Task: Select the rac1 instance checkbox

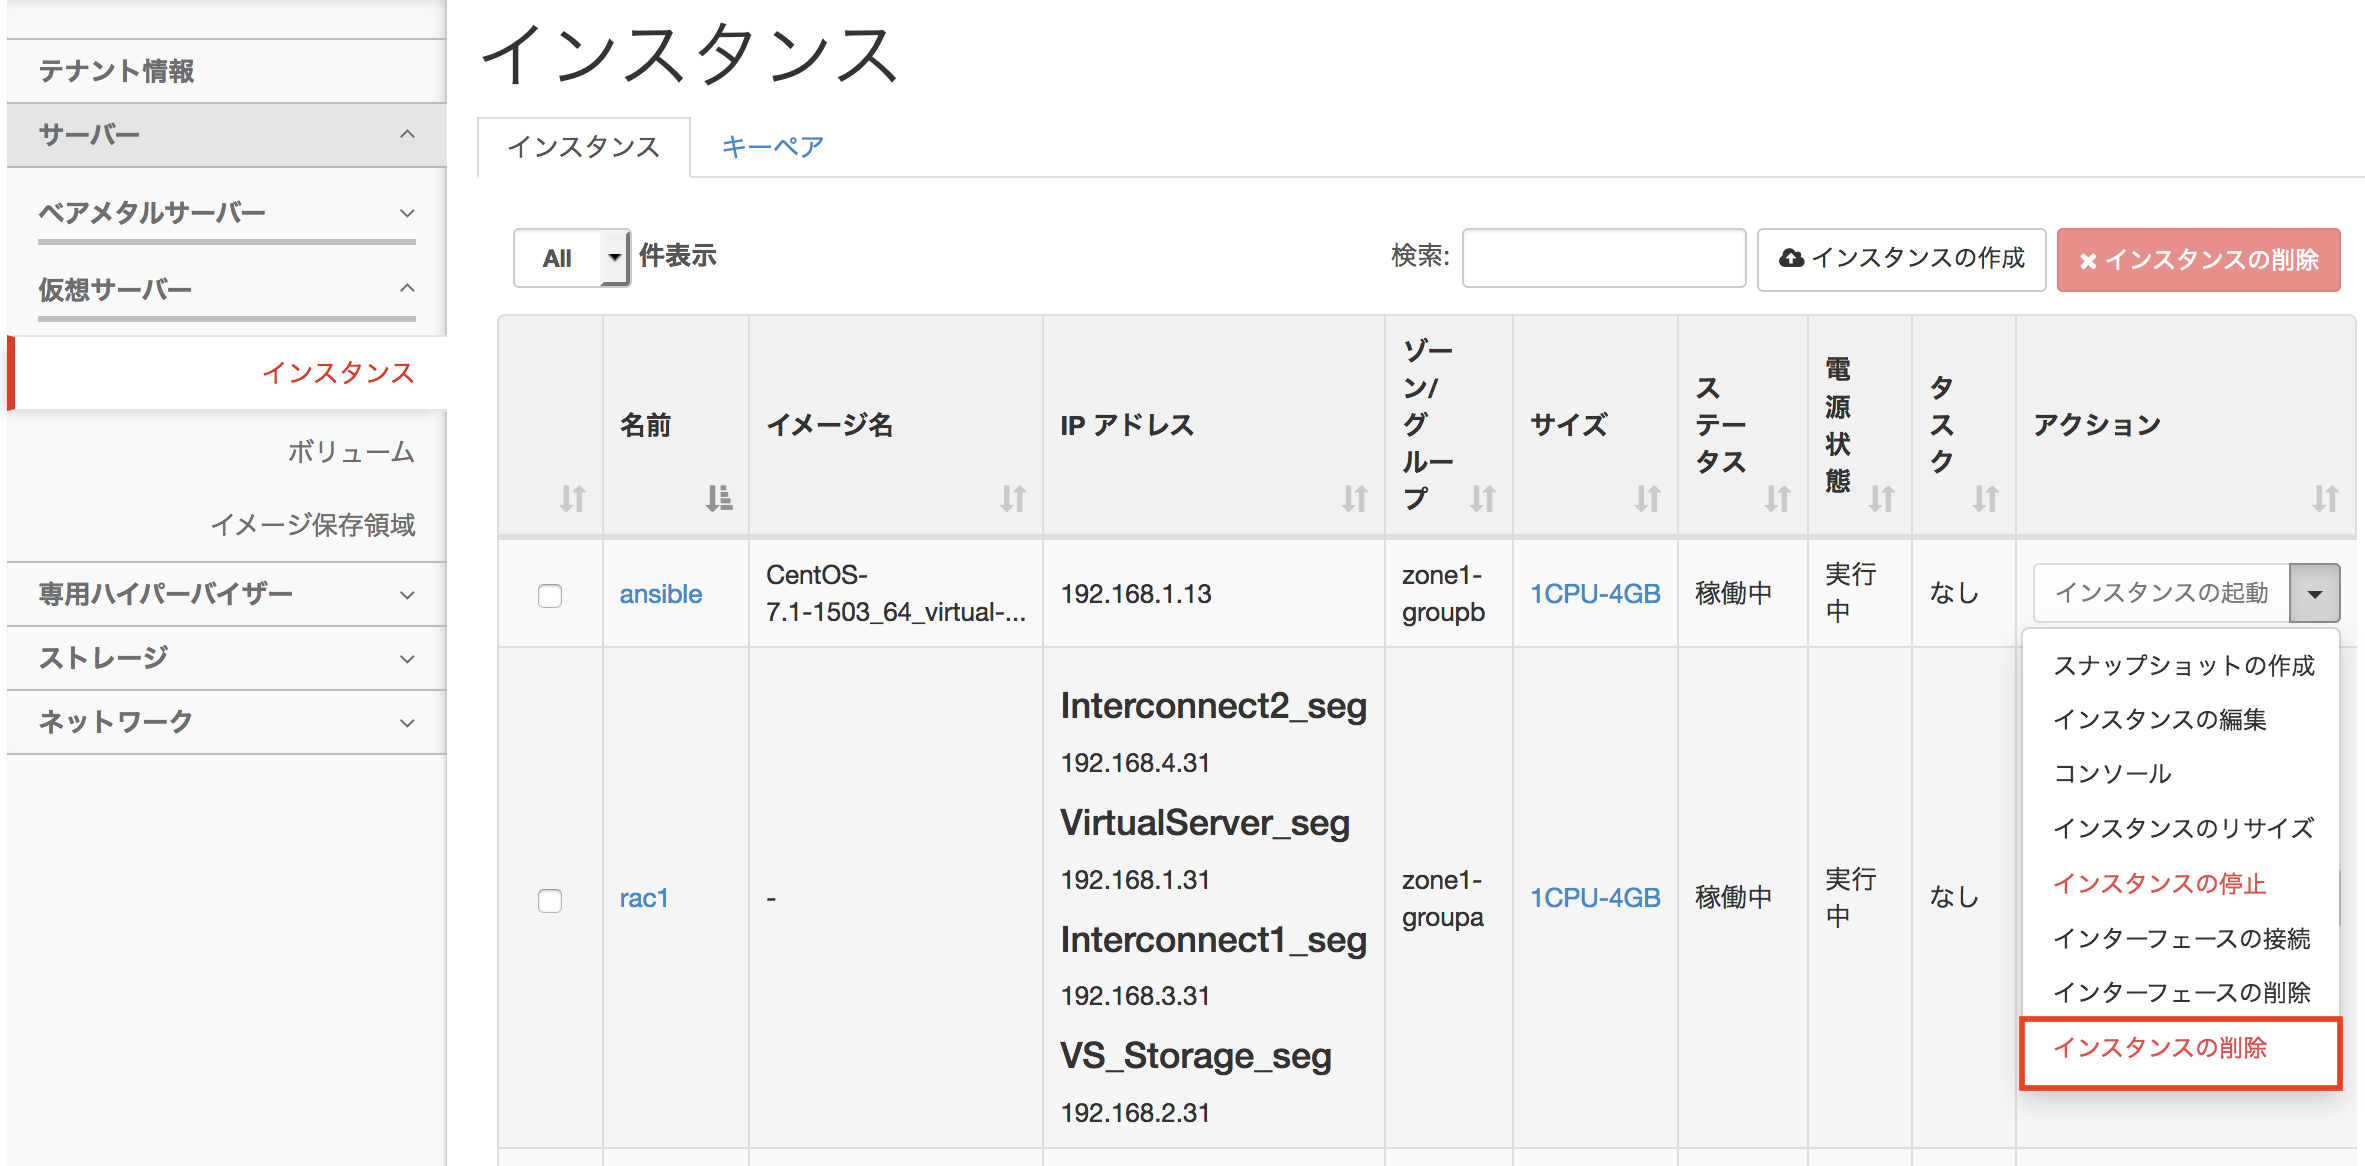Action: 550,900
